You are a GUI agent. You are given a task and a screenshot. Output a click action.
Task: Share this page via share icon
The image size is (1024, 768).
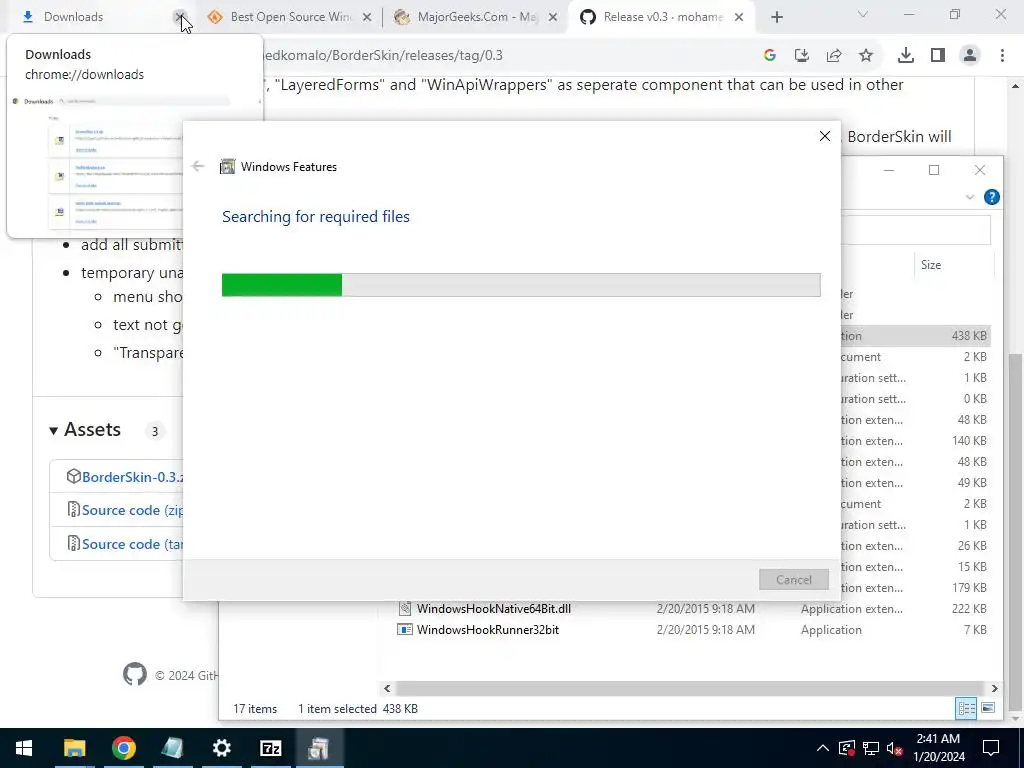point(834,56)
